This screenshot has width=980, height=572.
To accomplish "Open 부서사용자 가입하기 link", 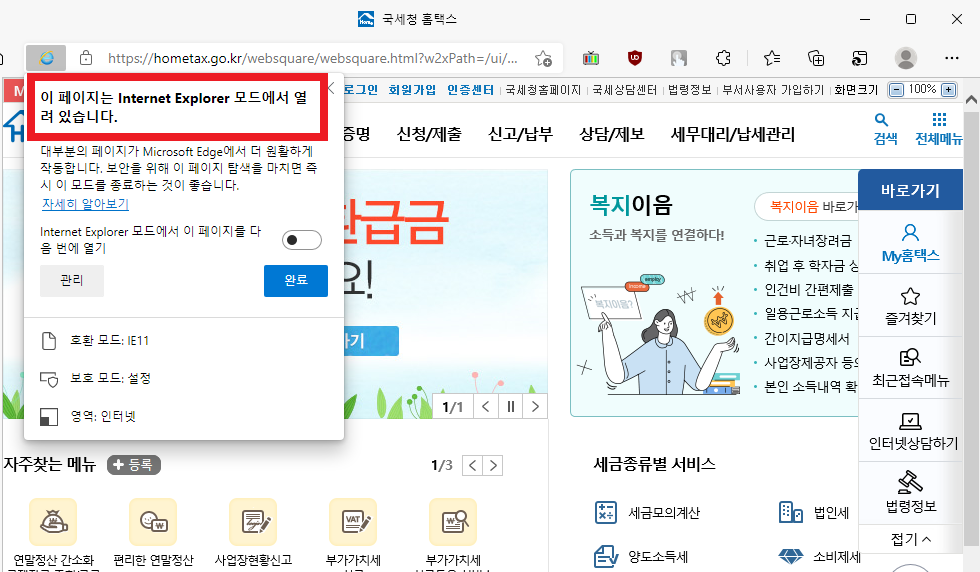I will click(773, 89).
